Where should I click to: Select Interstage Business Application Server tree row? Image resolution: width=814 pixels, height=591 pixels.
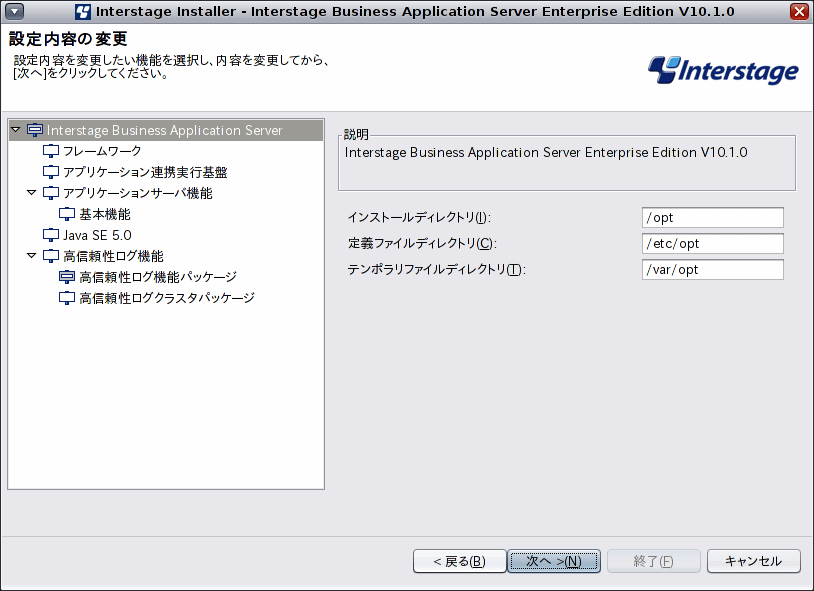[166, 130]
